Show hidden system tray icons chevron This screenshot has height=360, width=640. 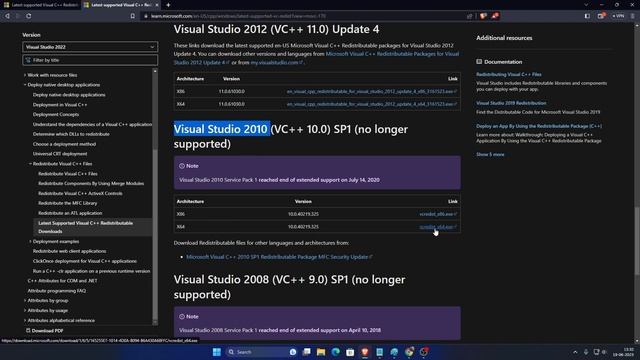[x=575, y=352]
